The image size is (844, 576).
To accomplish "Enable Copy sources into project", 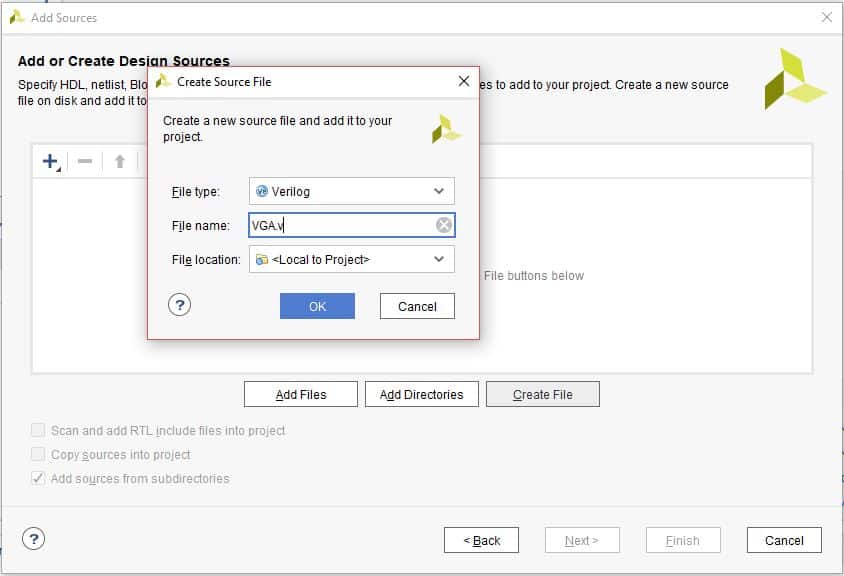I will (38, 454).
